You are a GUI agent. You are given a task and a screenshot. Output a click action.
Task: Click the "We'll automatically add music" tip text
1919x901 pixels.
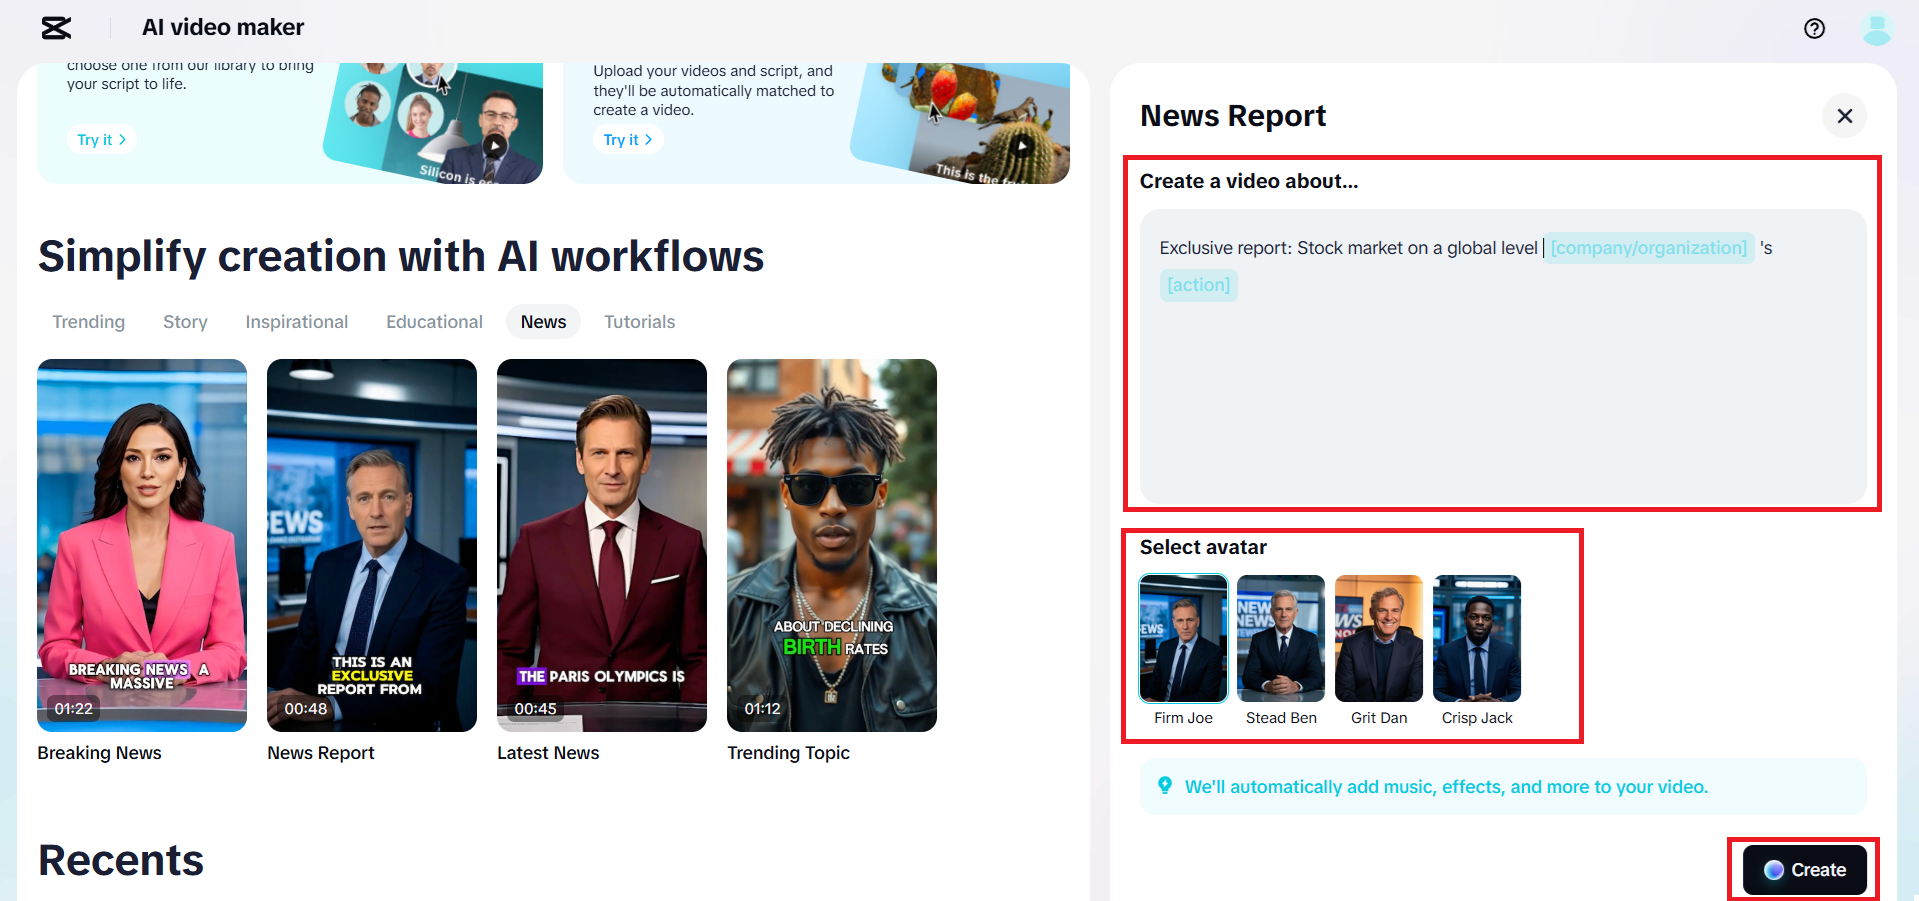point(1446,787)
